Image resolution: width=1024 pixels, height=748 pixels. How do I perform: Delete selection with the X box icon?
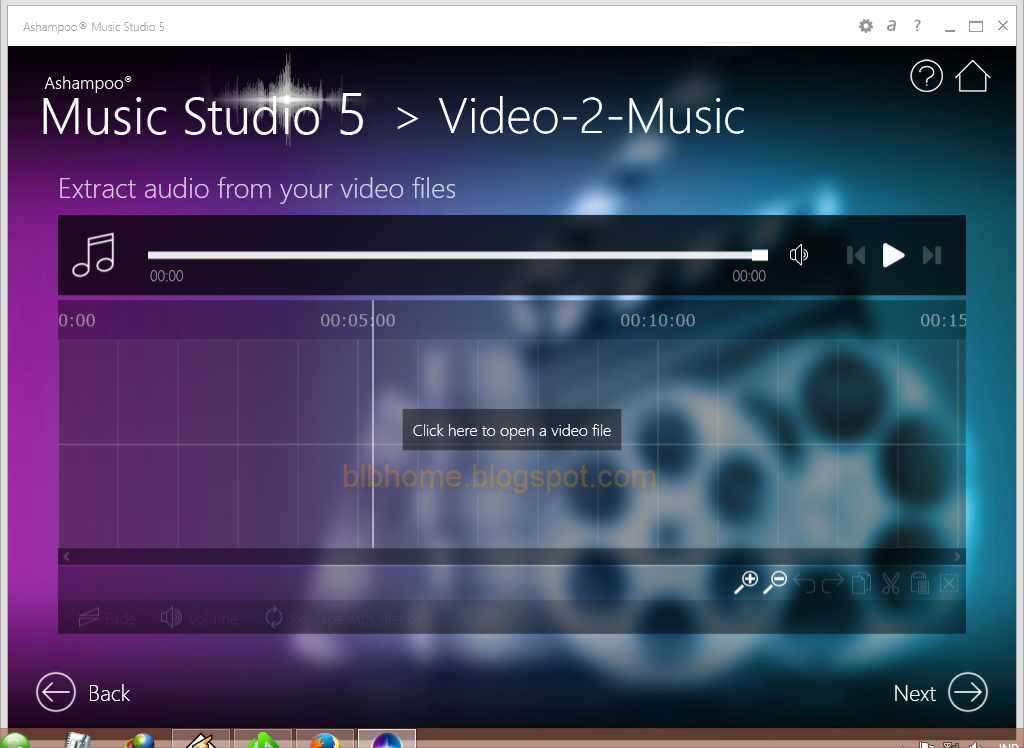(949, 583)
